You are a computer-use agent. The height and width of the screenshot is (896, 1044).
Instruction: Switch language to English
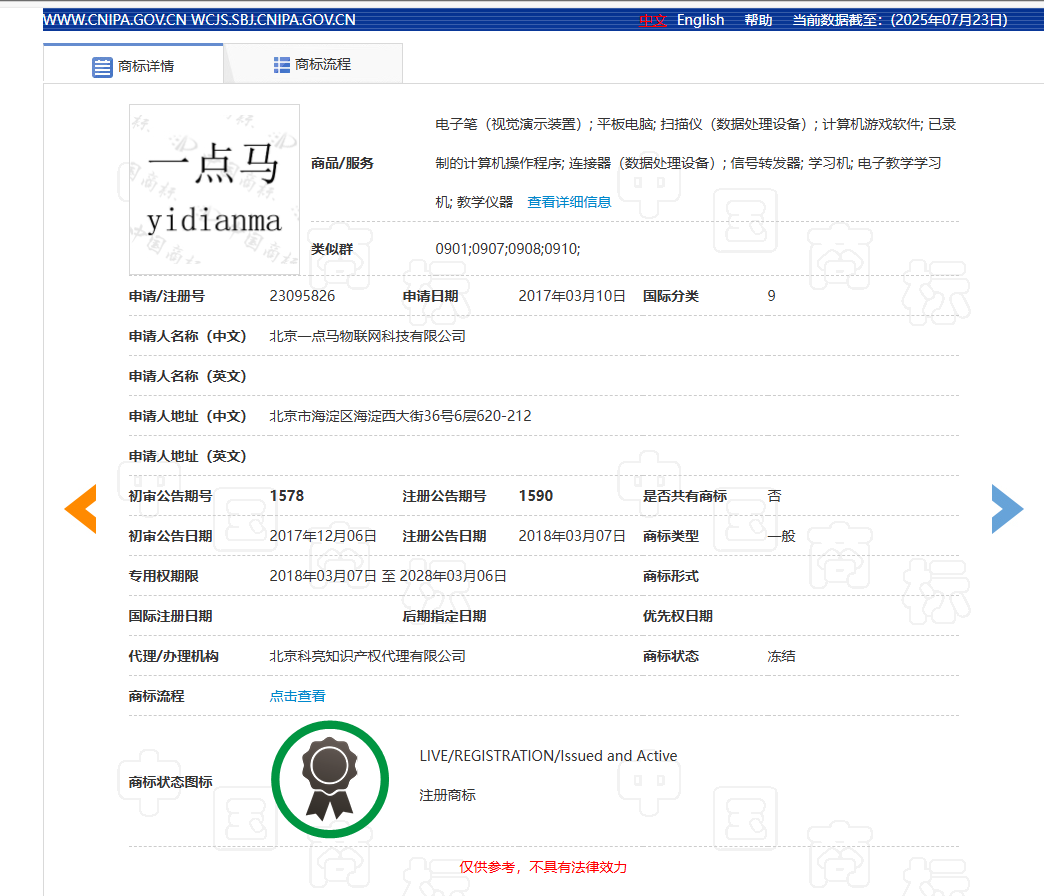pyautogui.click(x=700, y=20)
